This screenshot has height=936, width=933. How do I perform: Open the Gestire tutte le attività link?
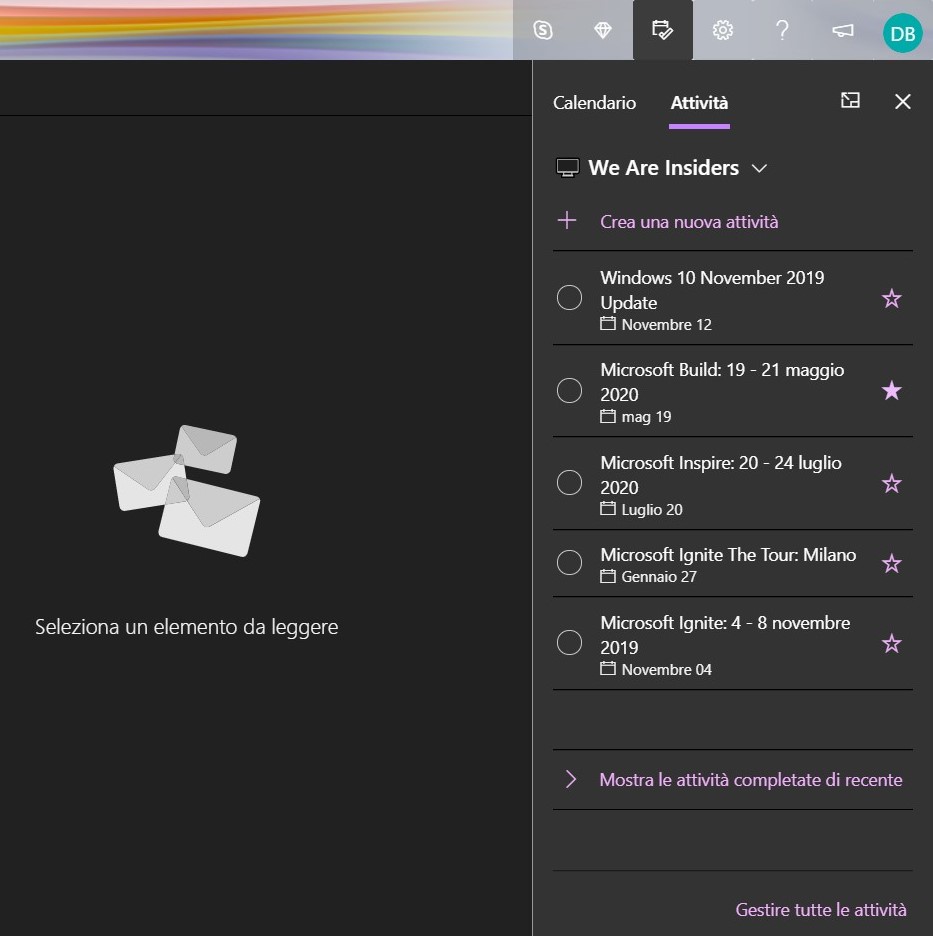coord(821,909)
